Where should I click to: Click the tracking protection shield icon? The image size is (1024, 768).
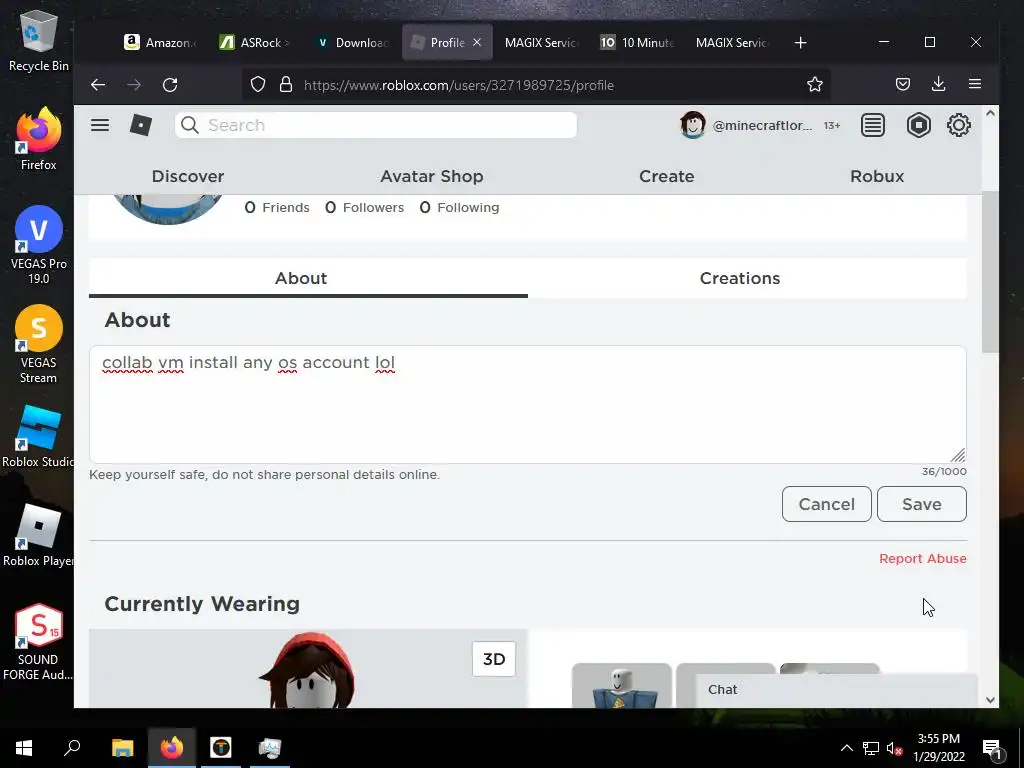[x=258, y=85]
